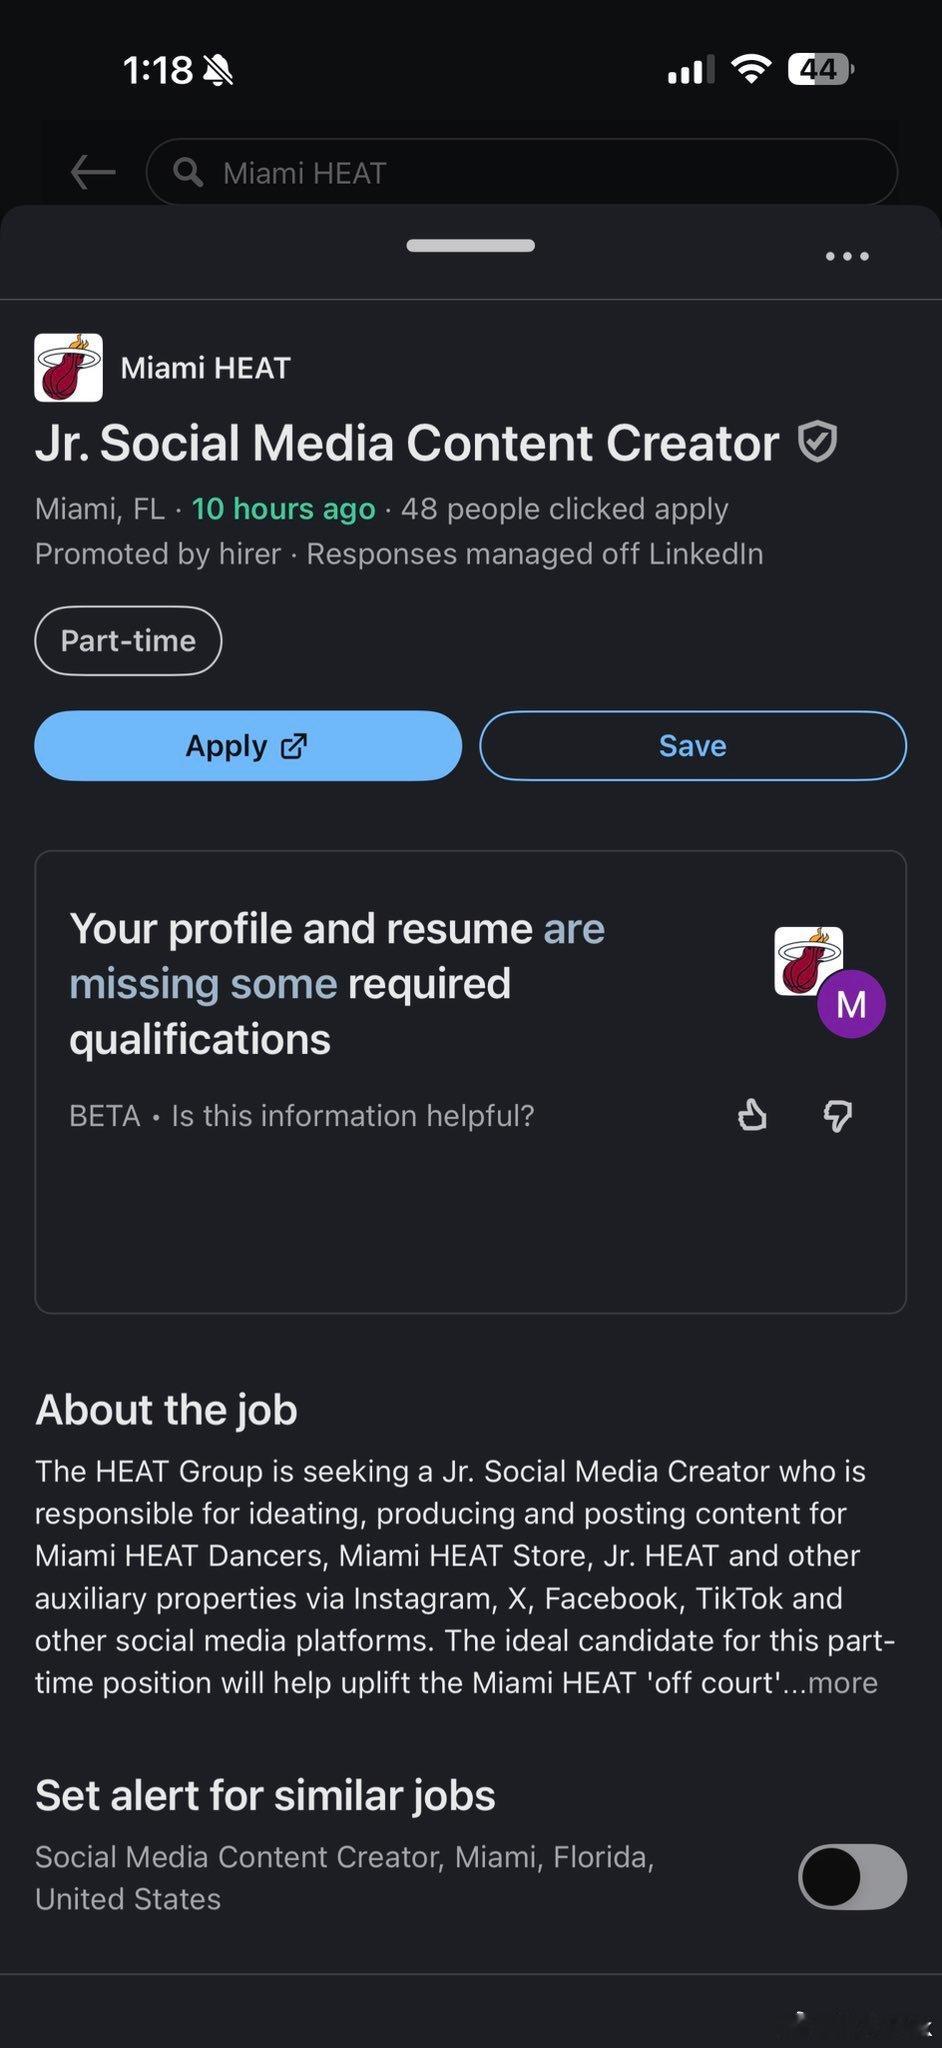Image resolution: width=942 pixels, height=2048 pixels.
Task: Click the thumbs up feedback icon
Action: tap(752, 1114)
